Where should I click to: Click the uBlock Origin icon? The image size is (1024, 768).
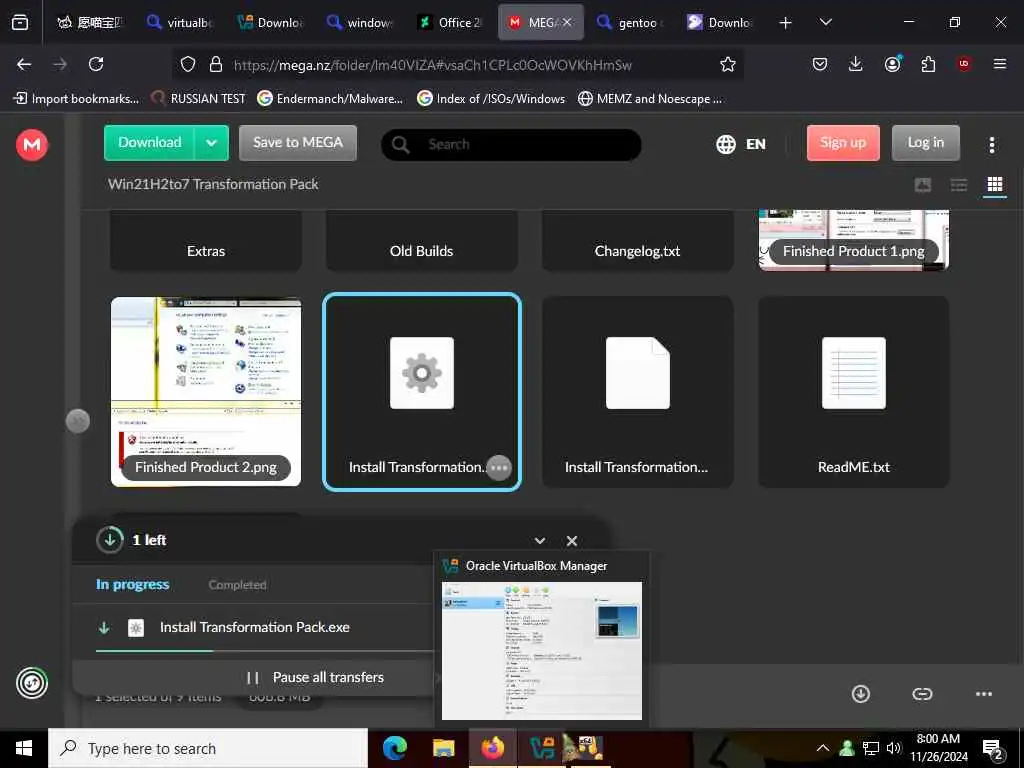pos(964,64)
